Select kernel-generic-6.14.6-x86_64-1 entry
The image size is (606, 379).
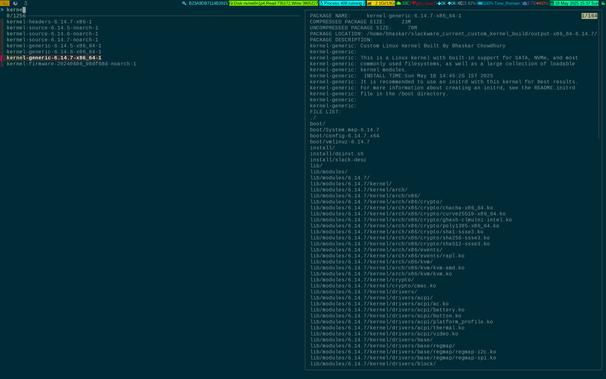pyautogui.click(x=54, y=52)
